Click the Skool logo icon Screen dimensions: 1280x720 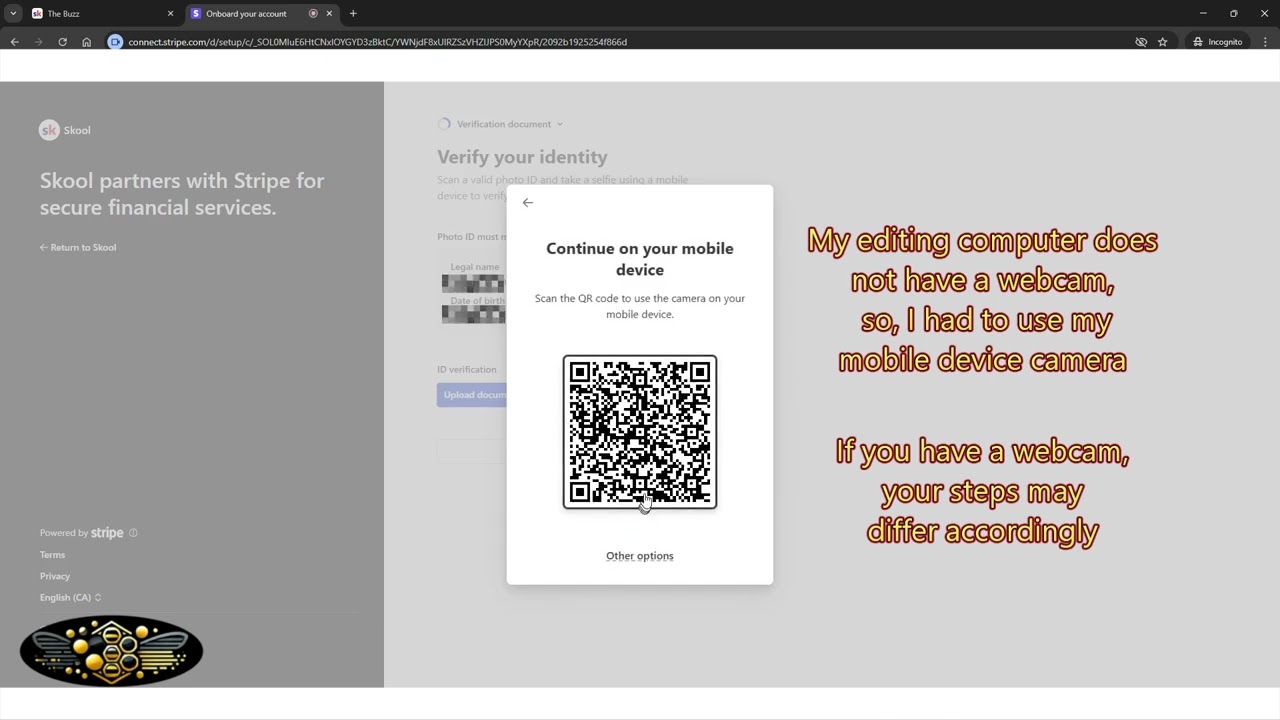tap(49, 130)
